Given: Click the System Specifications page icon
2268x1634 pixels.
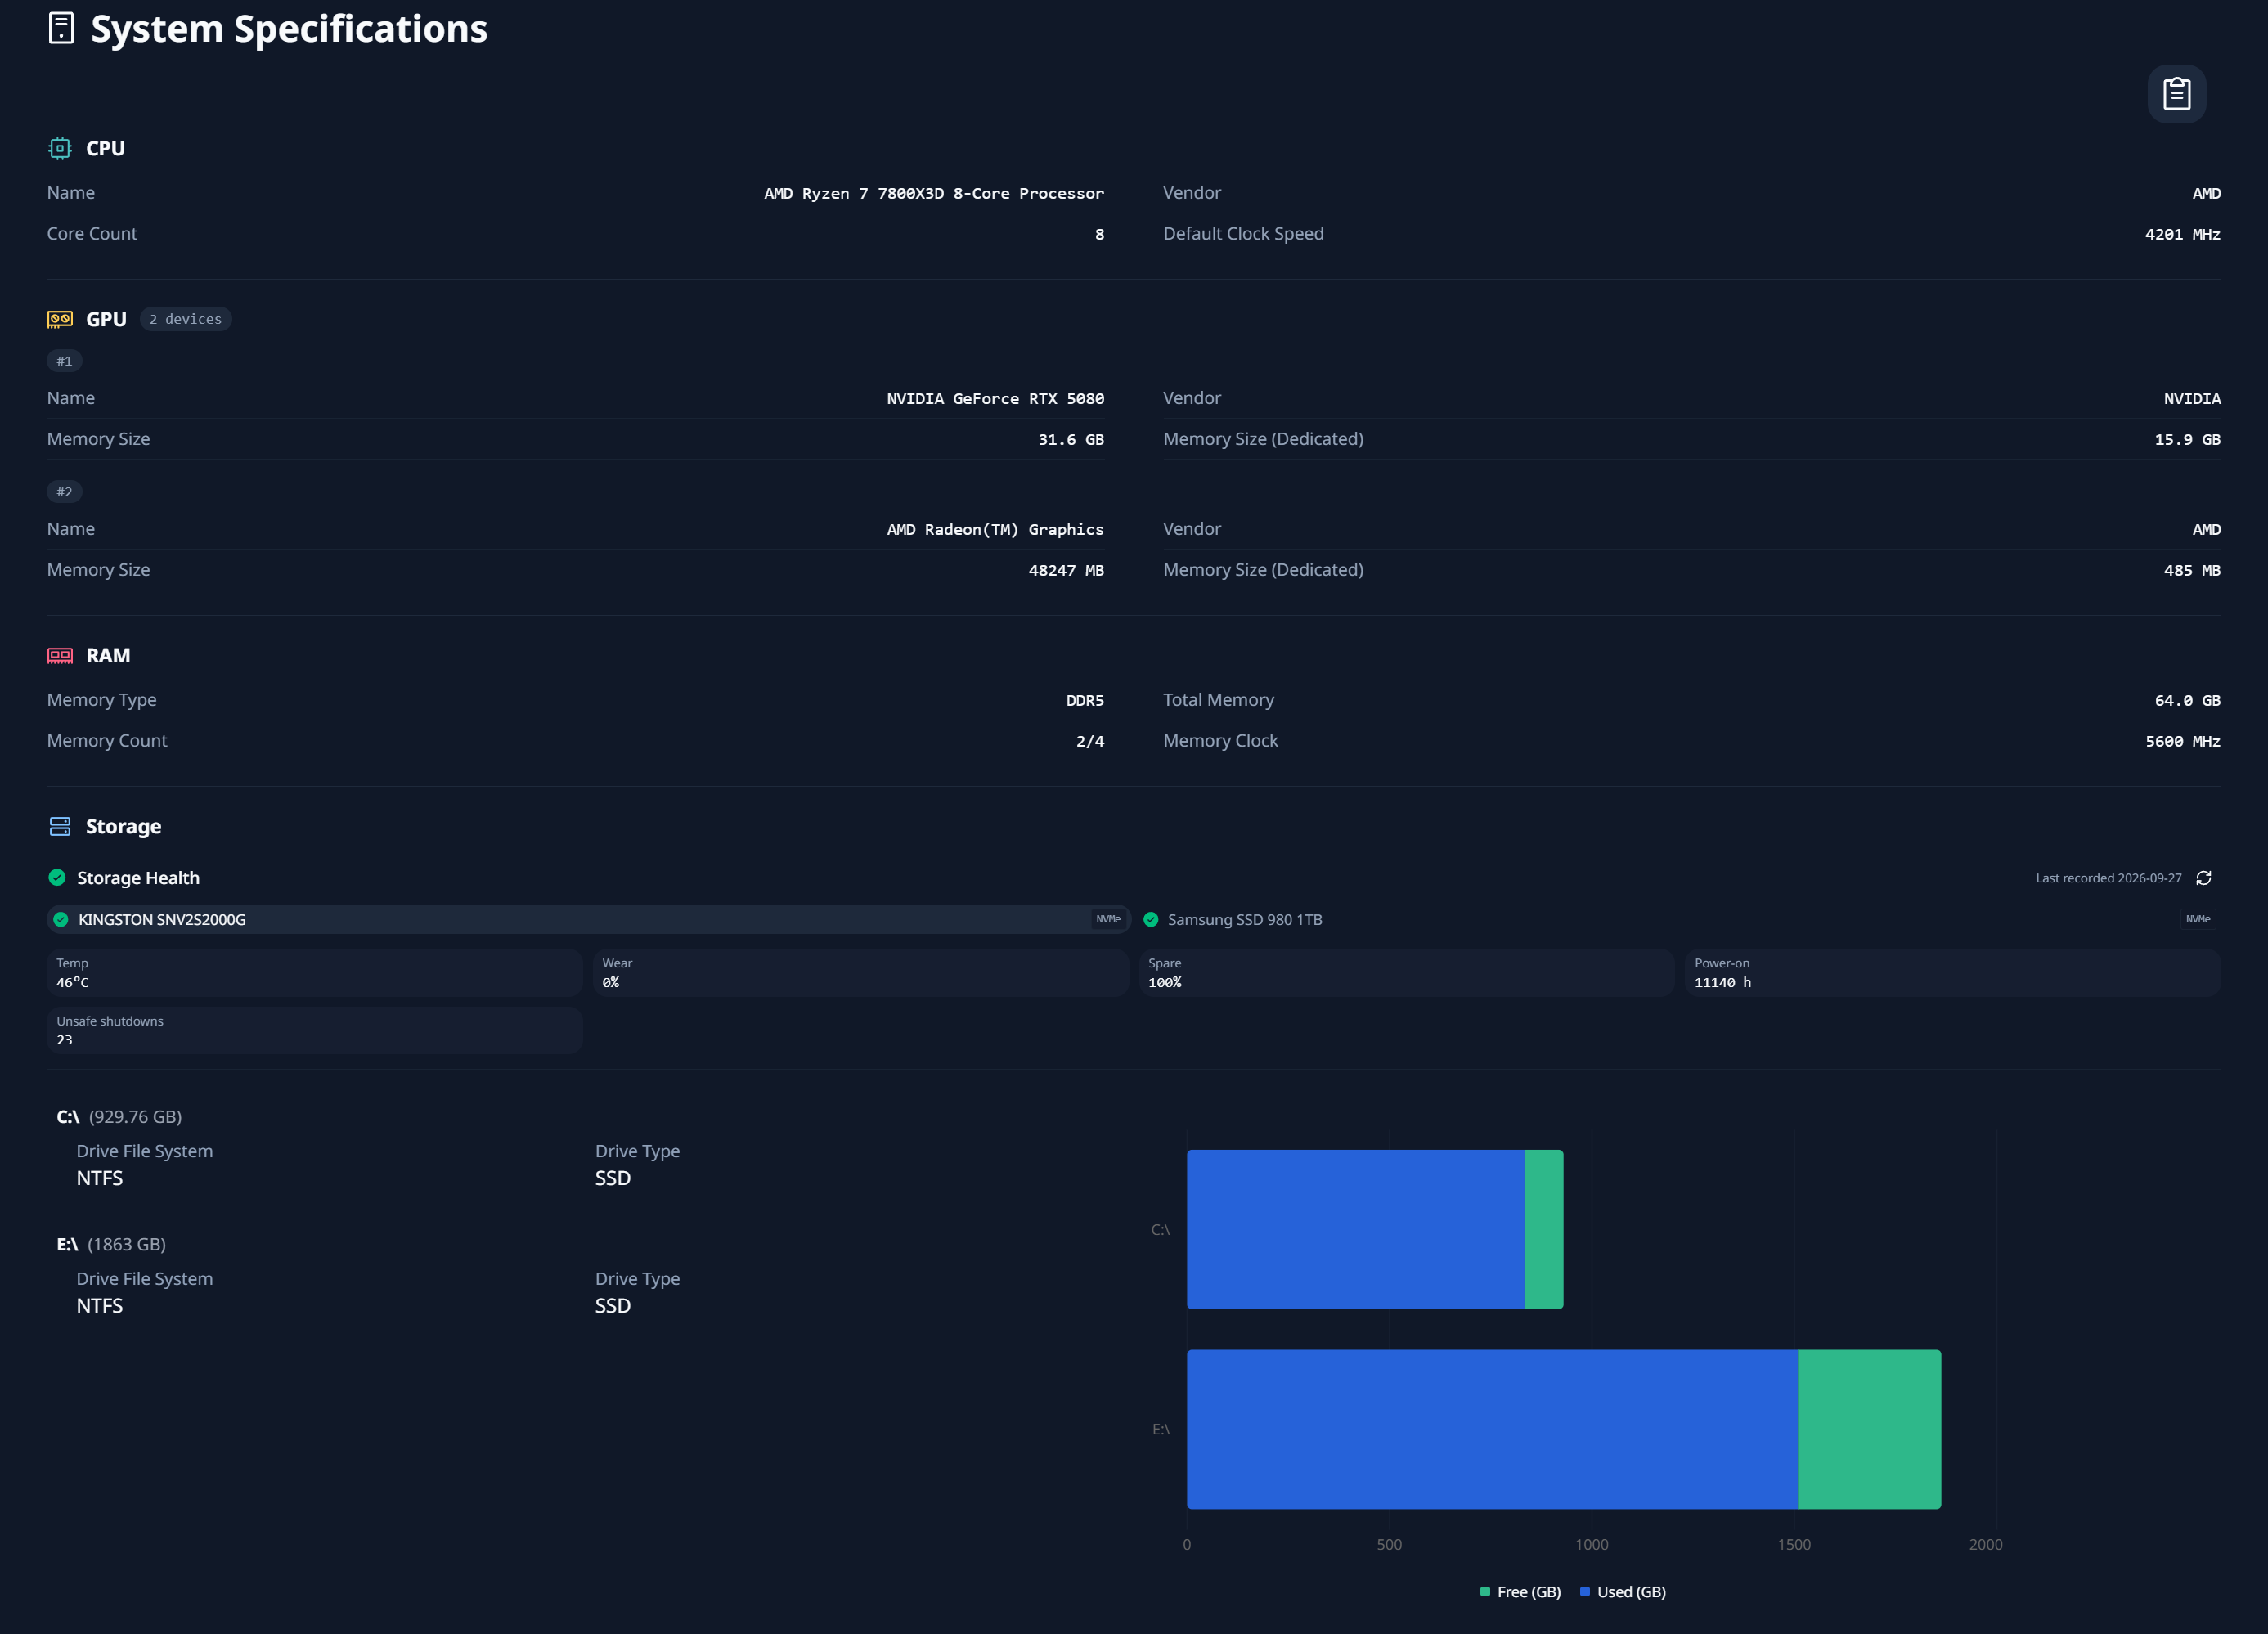Looking at the screenshot, I should 61,28.
